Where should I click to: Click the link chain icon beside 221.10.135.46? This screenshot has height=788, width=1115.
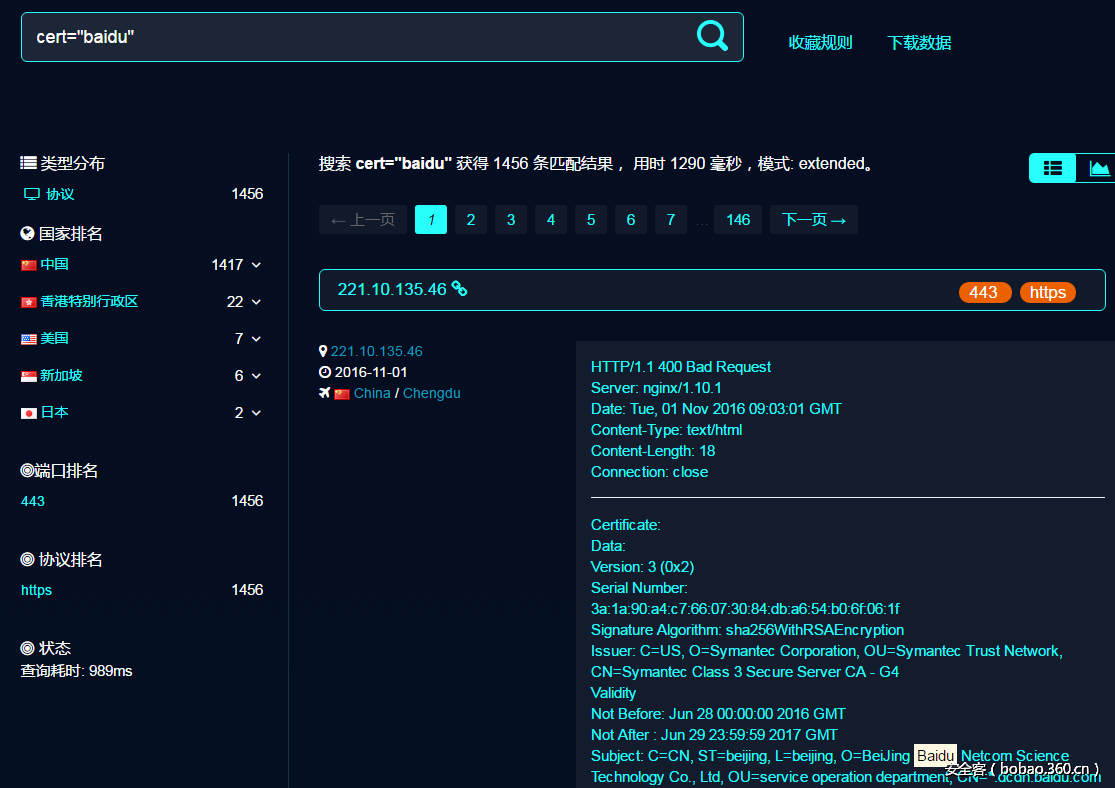459,289
